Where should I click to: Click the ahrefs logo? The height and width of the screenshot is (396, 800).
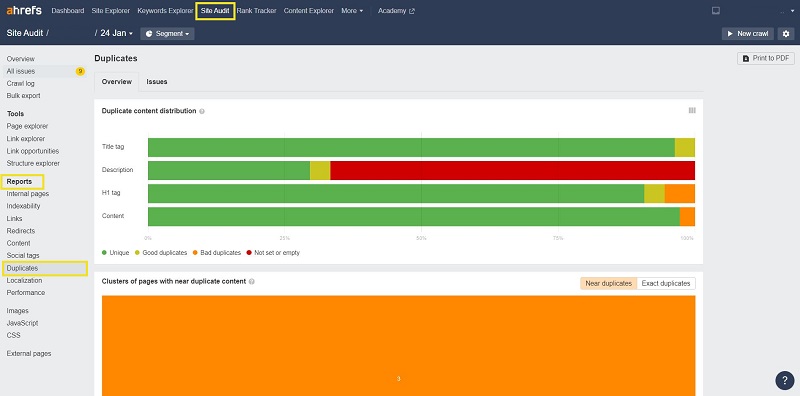click(x=24, y=10)
